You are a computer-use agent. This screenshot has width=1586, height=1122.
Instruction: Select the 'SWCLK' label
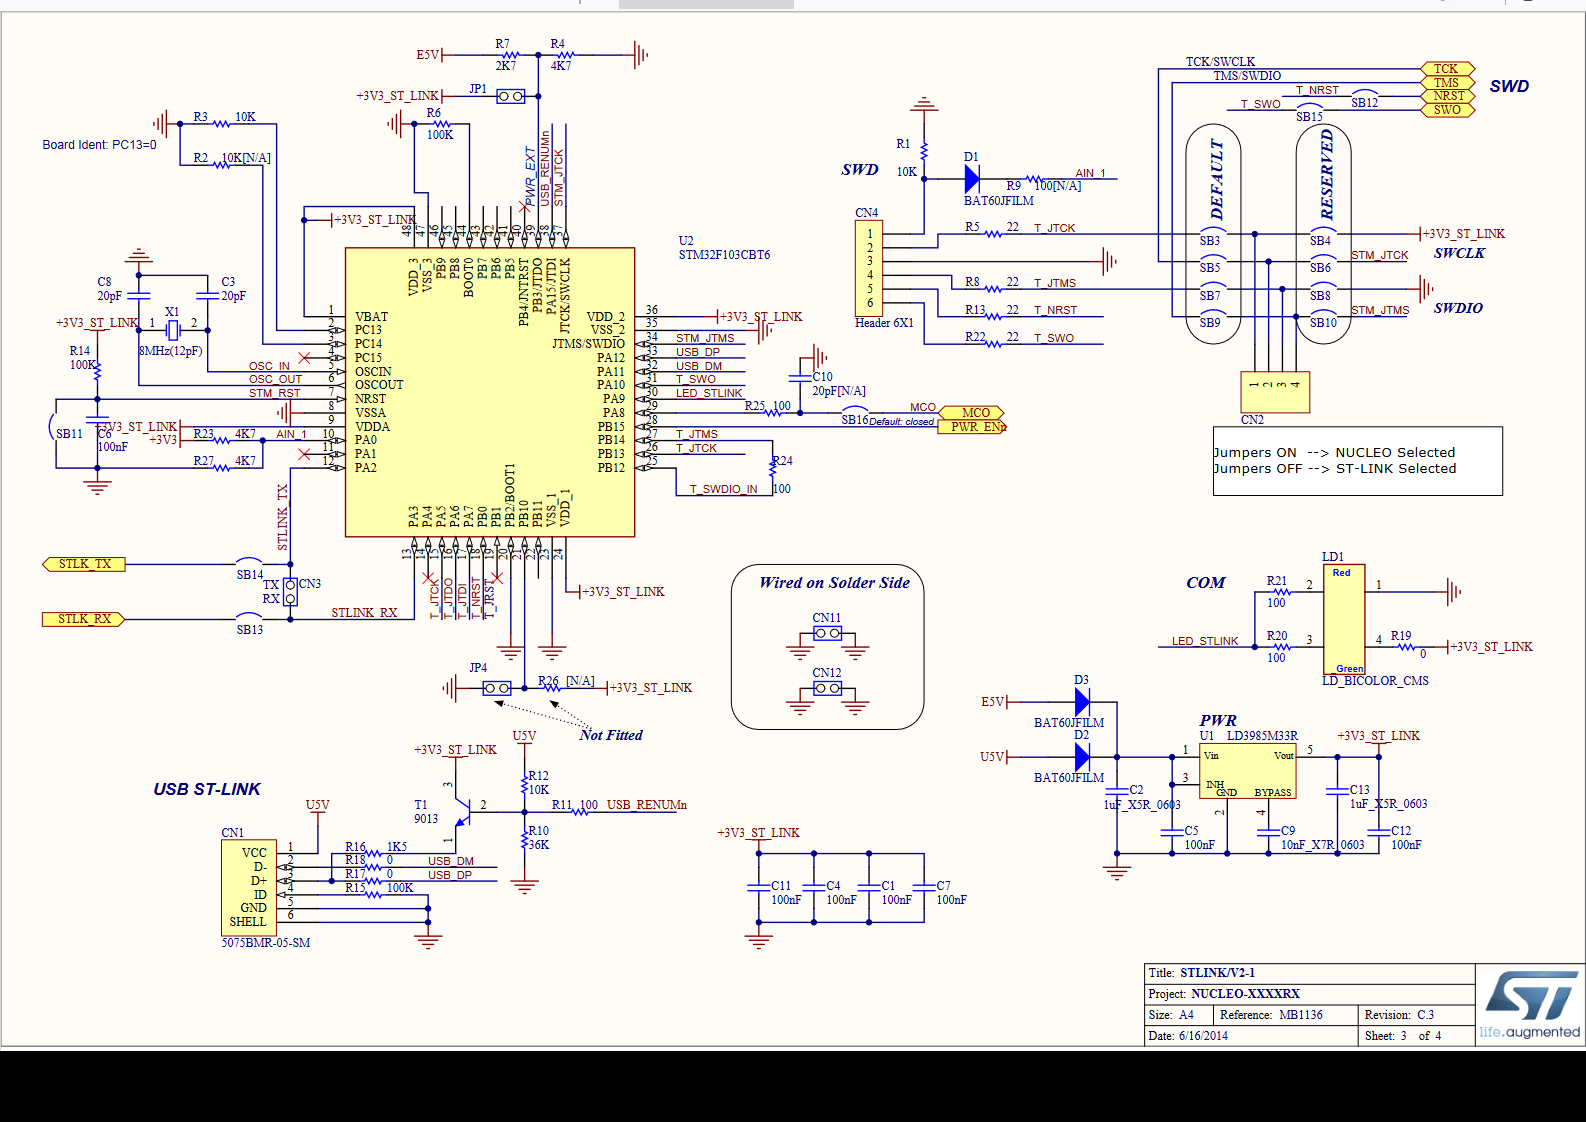point(1459,253)
